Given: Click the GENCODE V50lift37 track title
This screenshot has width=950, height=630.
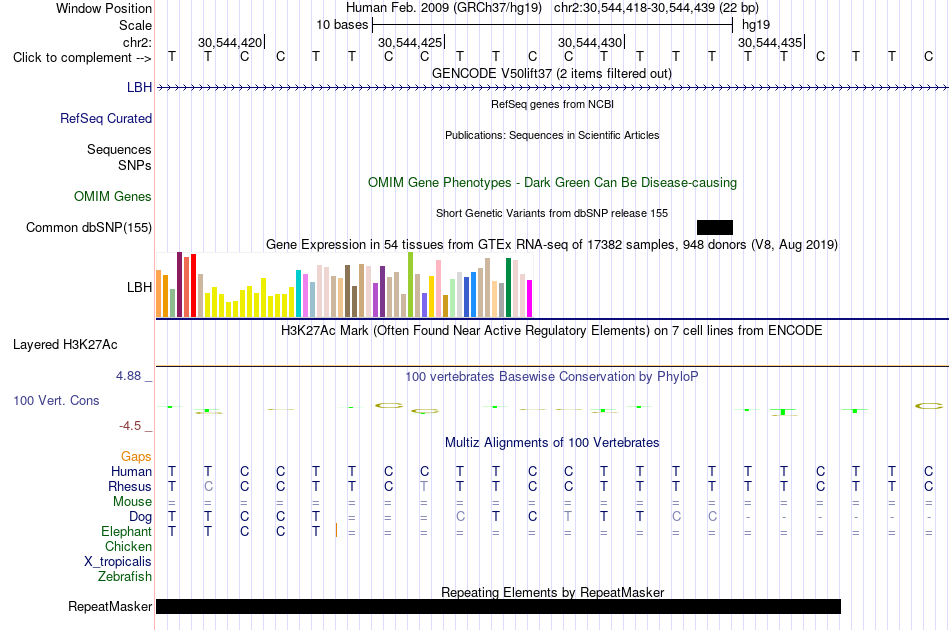Looking at the screenshot, I should 551,74.
